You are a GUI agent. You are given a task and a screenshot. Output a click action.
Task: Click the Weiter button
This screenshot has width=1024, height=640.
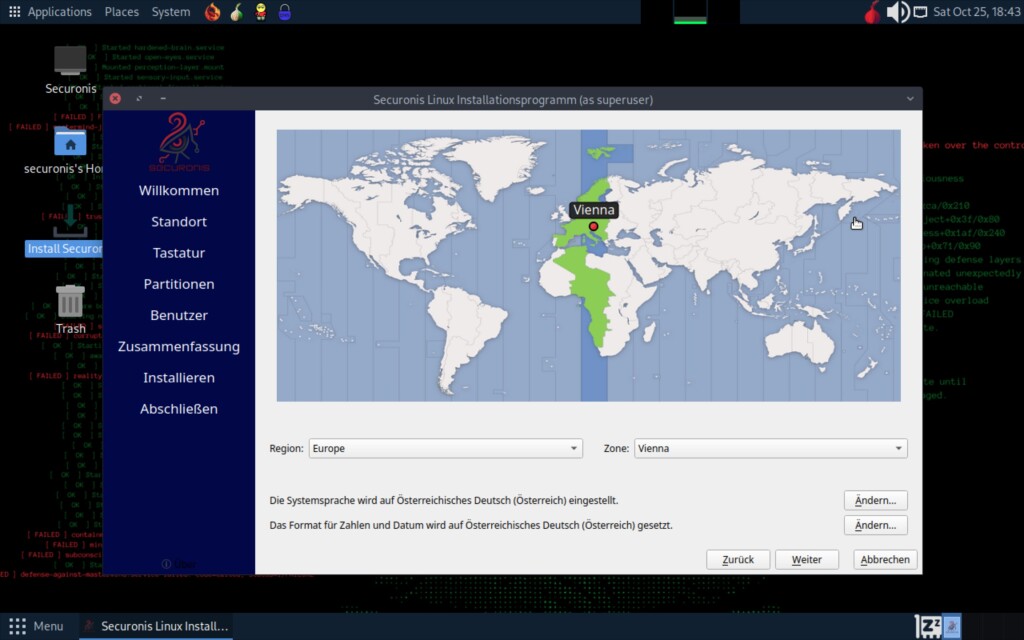coord(806,560)
